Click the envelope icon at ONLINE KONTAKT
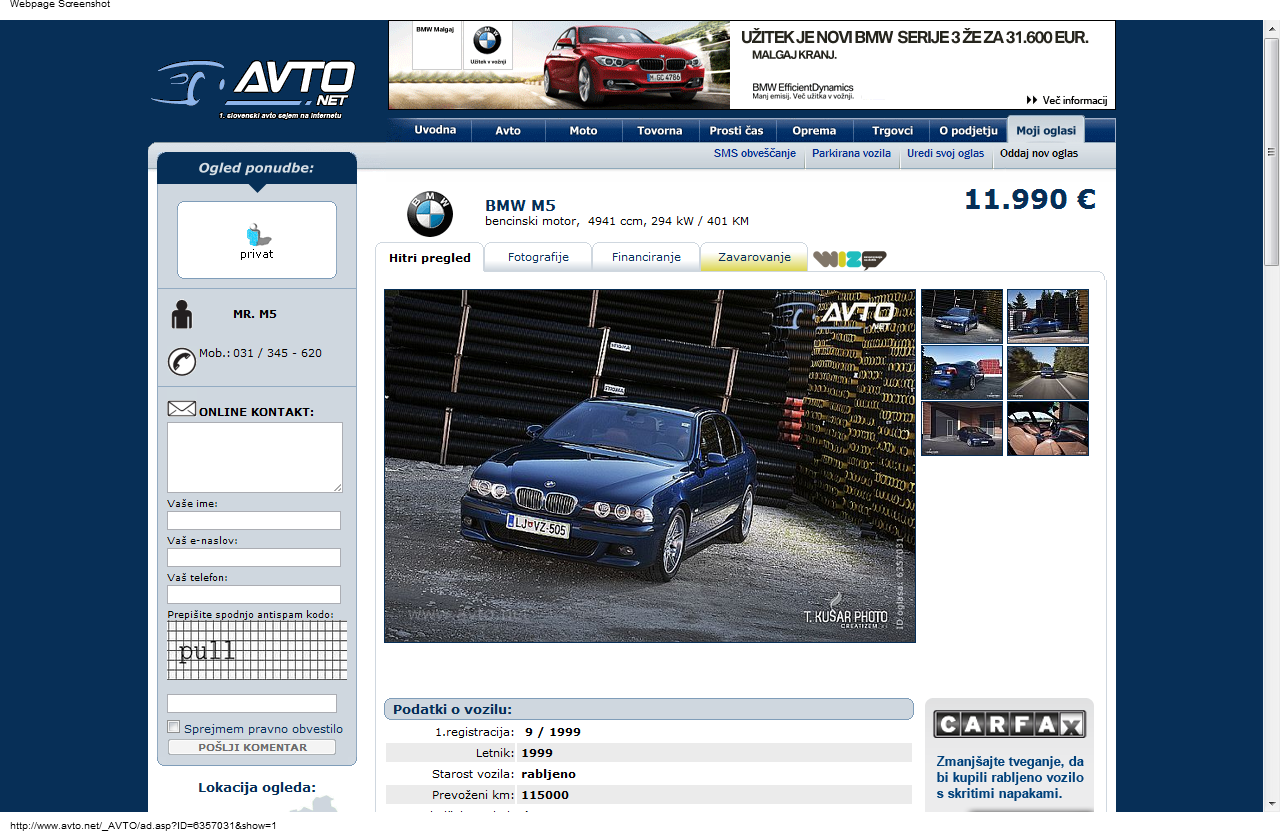Viewport: 1280px width, 832px height. (181, 409)
